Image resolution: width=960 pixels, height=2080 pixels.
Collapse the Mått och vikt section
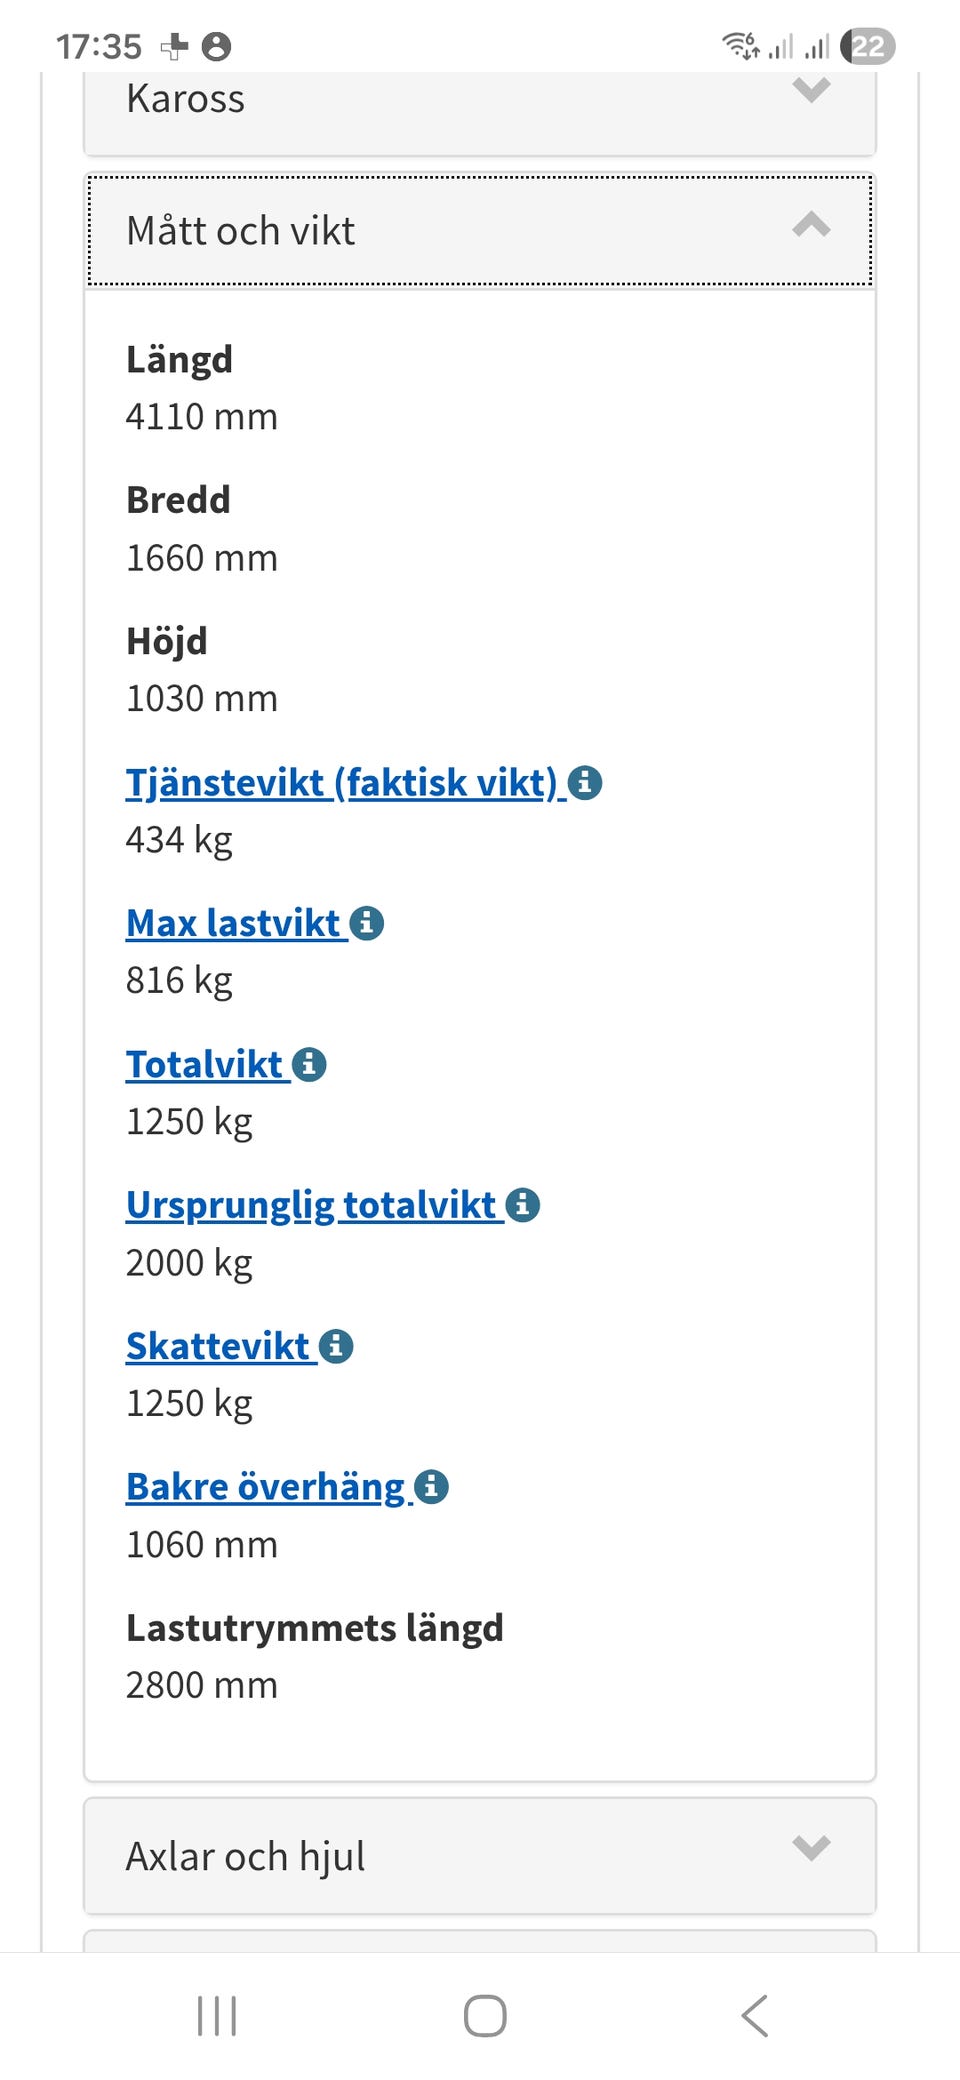(x=811, y=226)
